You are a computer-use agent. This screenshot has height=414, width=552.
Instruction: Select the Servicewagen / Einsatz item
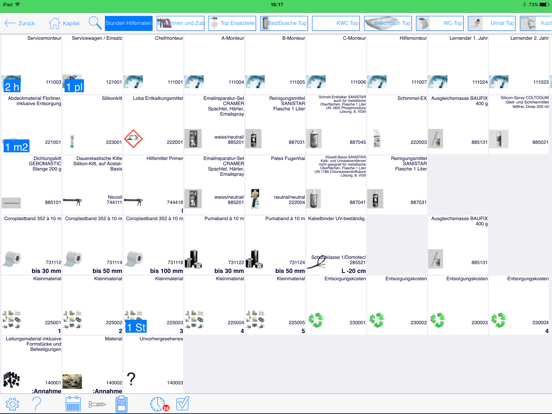92,64
